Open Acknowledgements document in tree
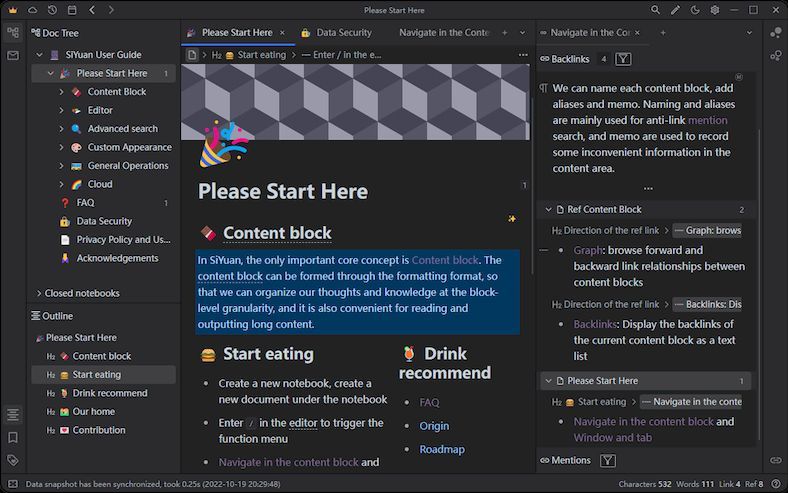The width and height of the screenshot is (788, 493). click(x=104, y=258)
